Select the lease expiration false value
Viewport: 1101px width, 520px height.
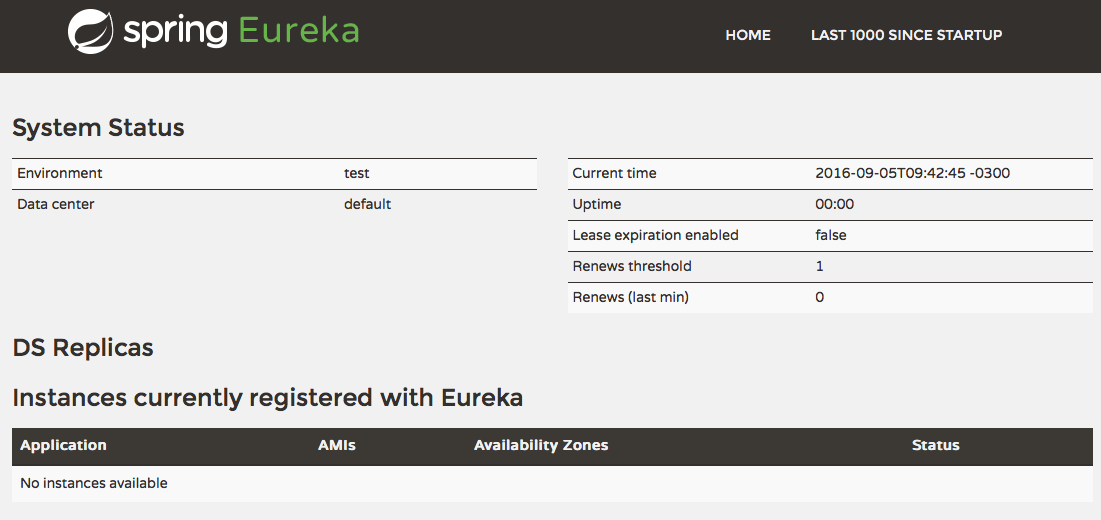pos(831,235)
